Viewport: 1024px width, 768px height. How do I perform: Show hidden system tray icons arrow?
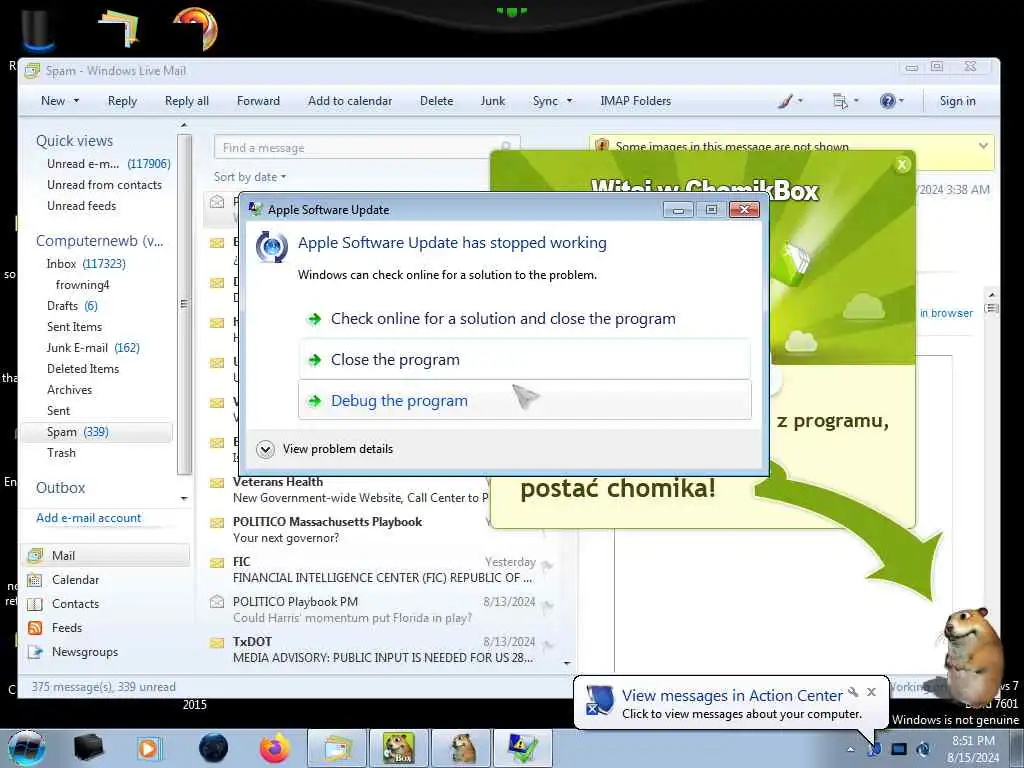(850, 749)
